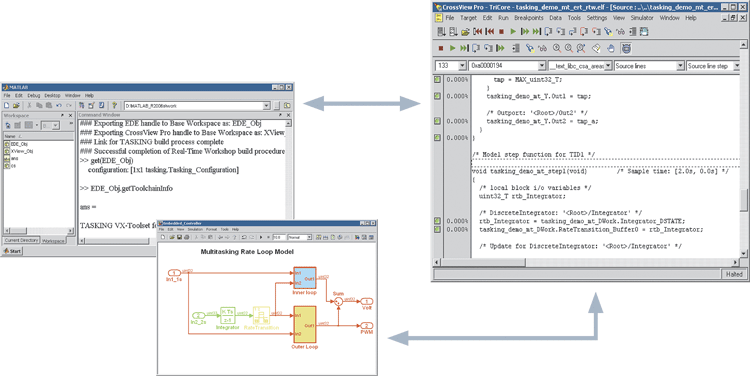Click the undo icon in MATLAB toolbar

pos(59,105)
